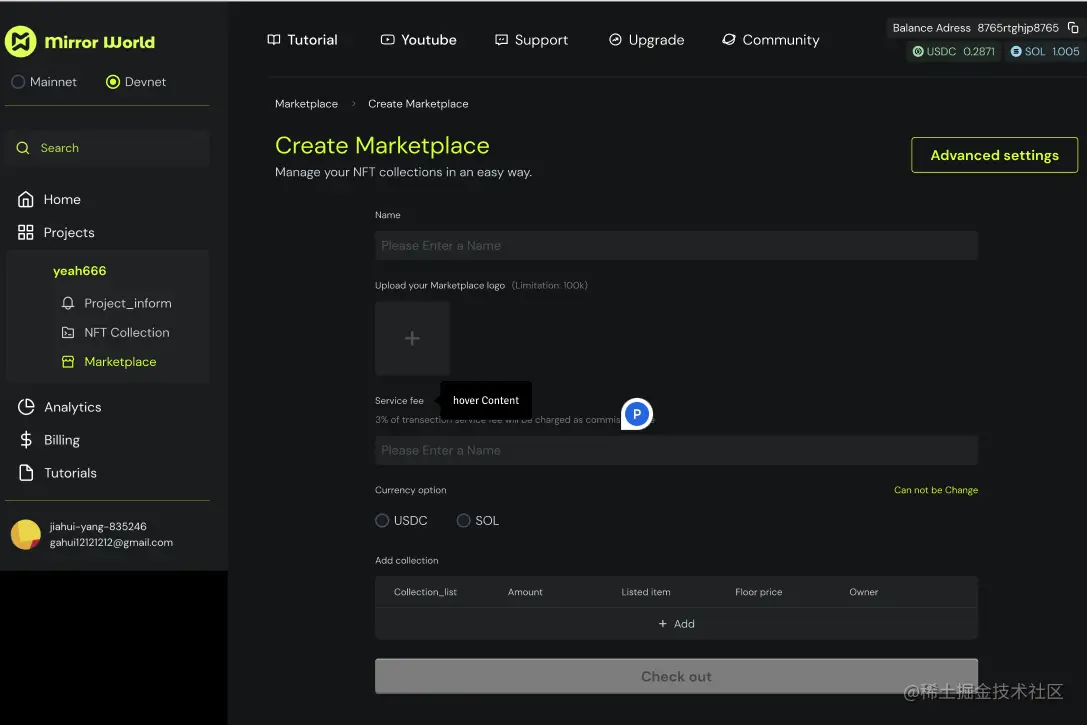1087x725 pixels.
Task: Open Billing in the sidebar
Action: [x=62, y=440]
